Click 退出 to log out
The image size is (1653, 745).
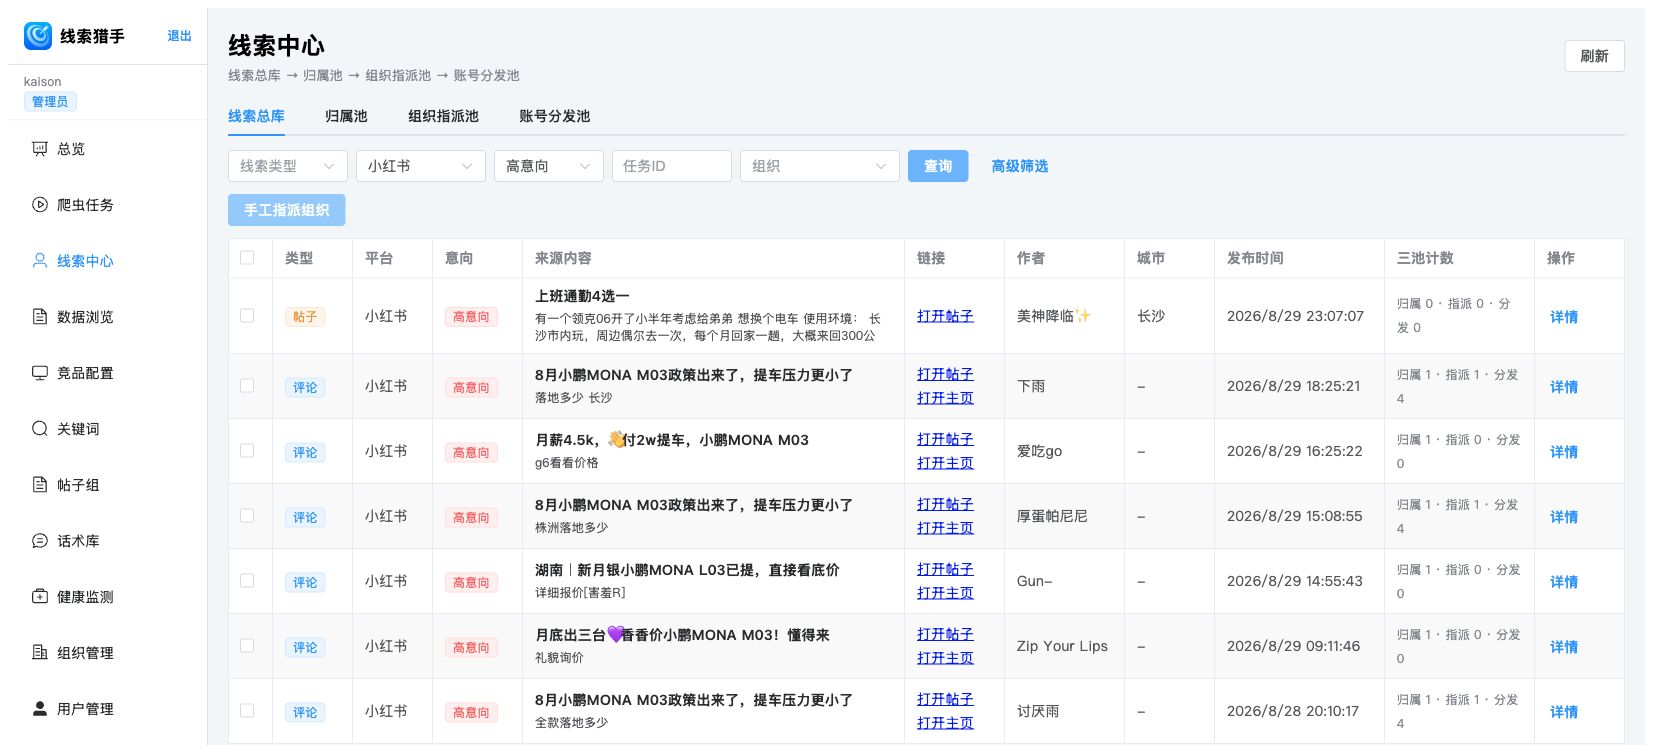tap(179, 36)
